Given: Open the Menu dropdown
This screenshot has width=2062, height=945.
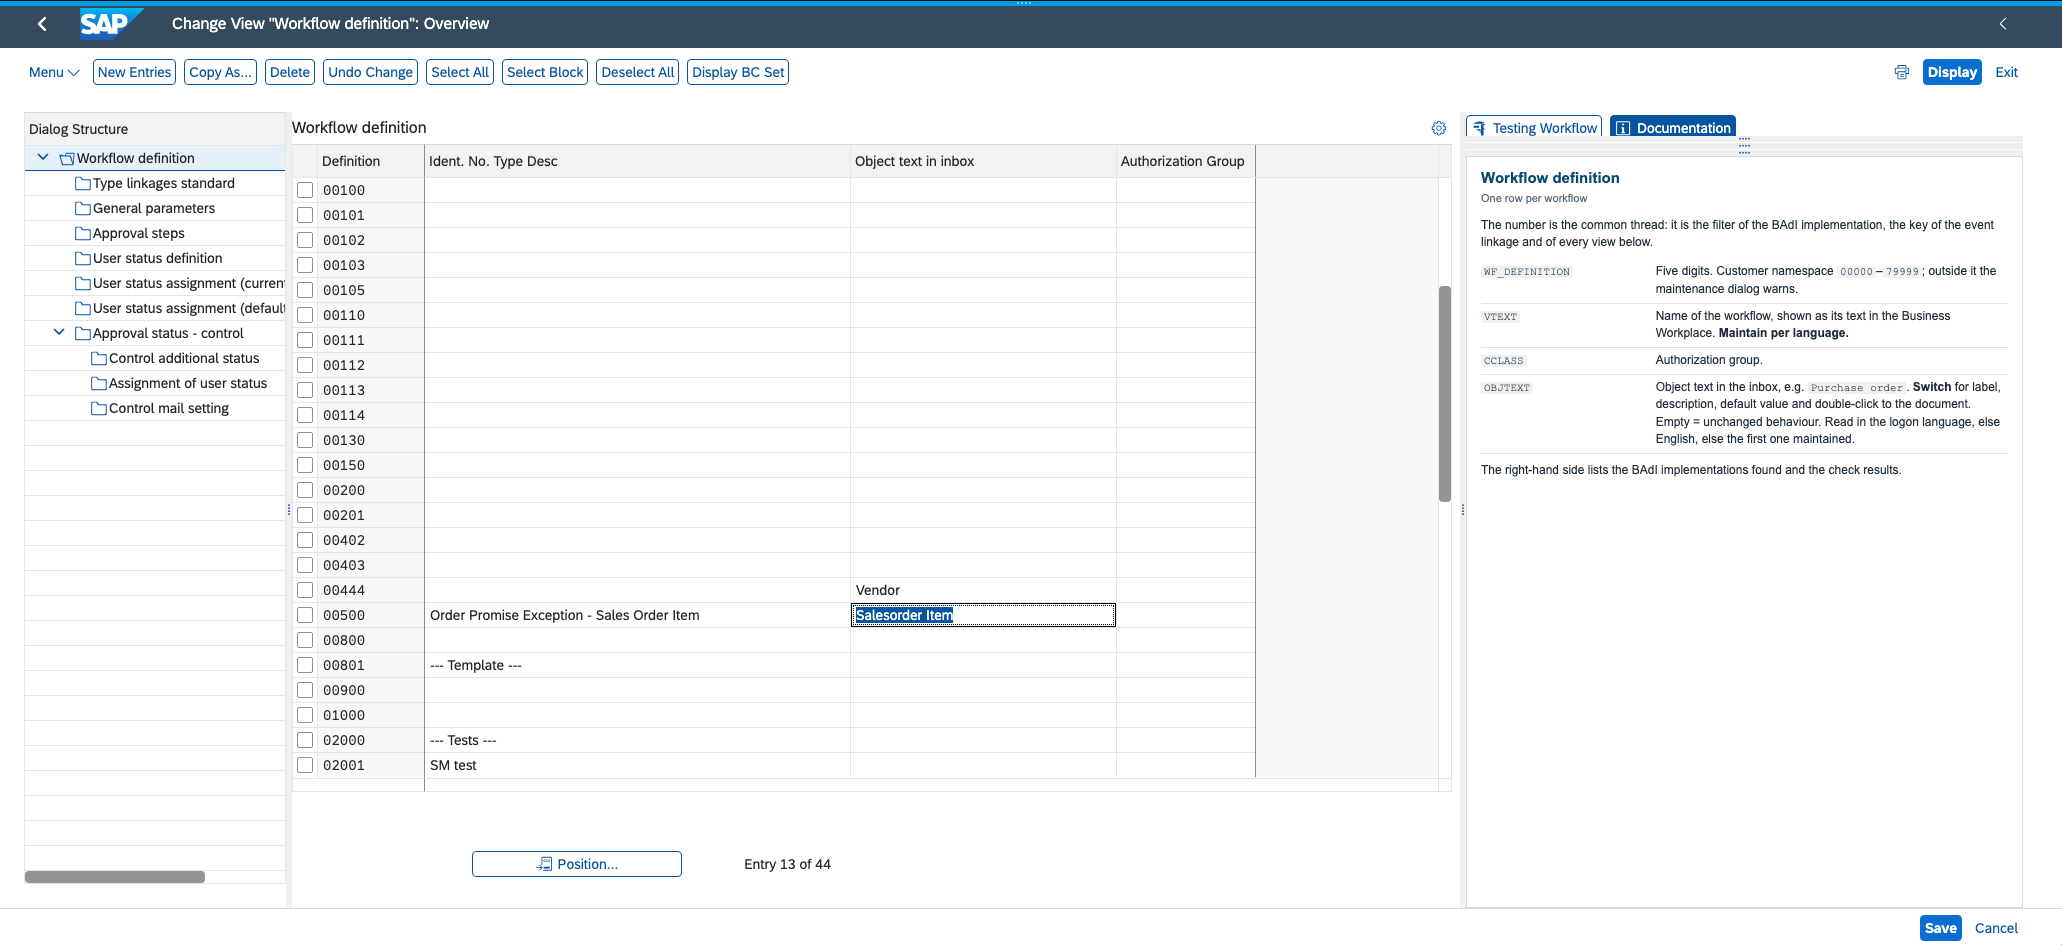Looking at the screenshot, I should (54, 72).
